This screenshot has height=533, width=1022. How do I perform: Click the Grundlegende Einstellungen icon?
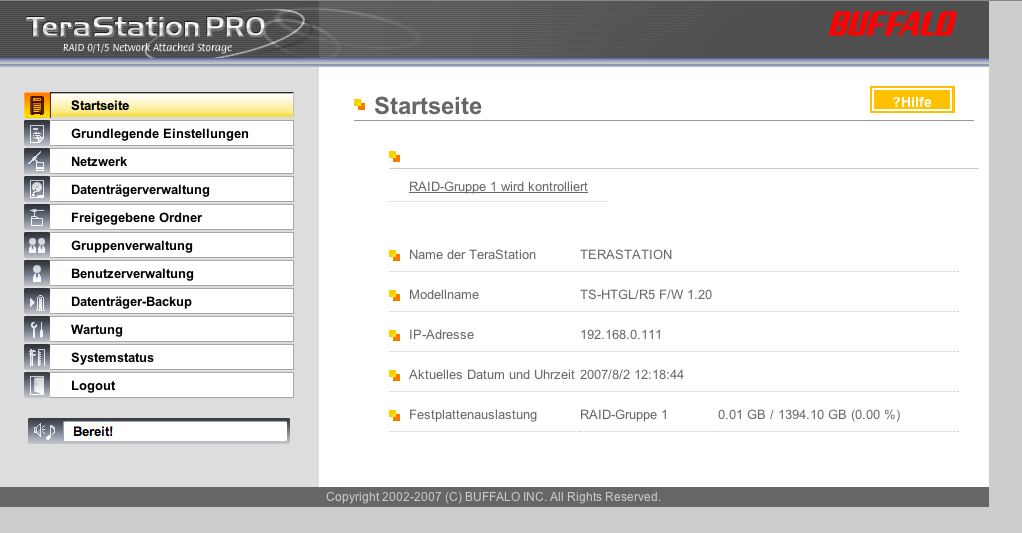(x=37, y=133)
